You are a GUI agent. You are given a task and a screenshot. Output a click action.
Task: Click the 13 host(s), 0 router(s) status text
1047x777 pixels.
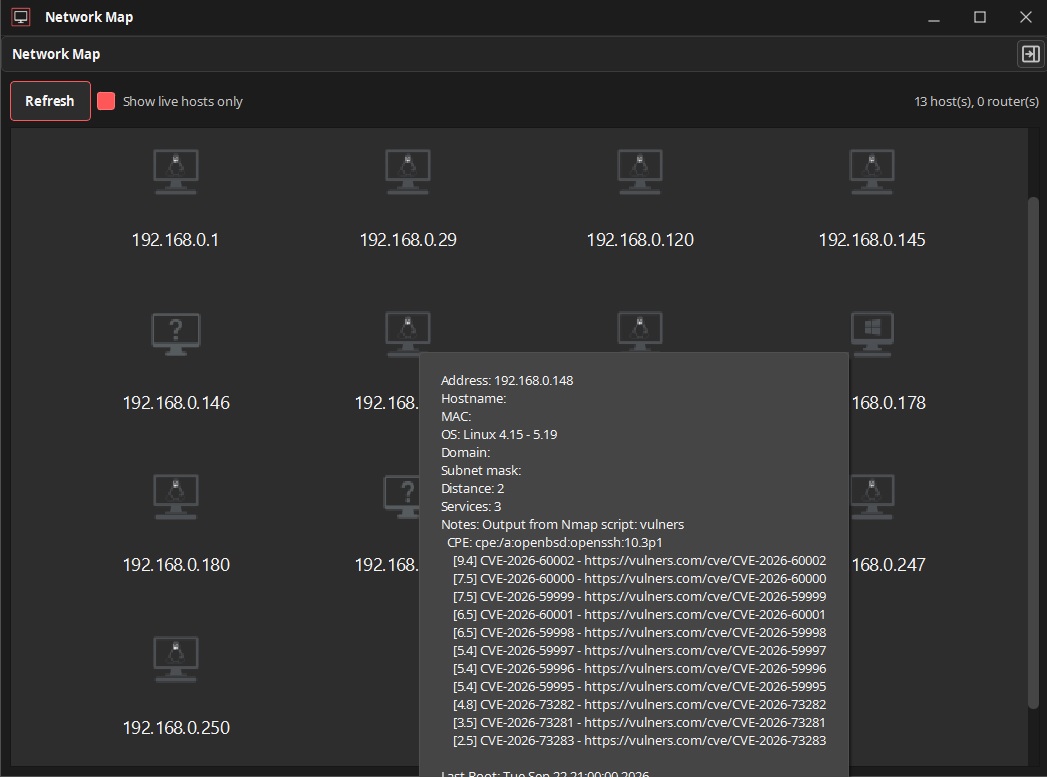coord(976,101)
